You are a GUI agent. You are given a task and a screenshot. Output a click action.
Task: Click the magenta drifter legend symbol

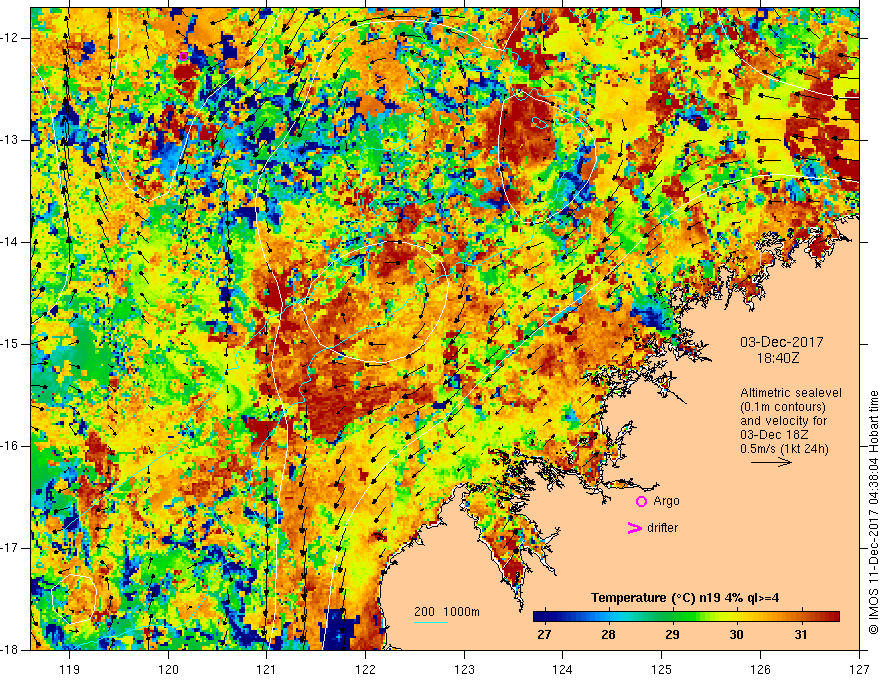click(x=634, y=528)
